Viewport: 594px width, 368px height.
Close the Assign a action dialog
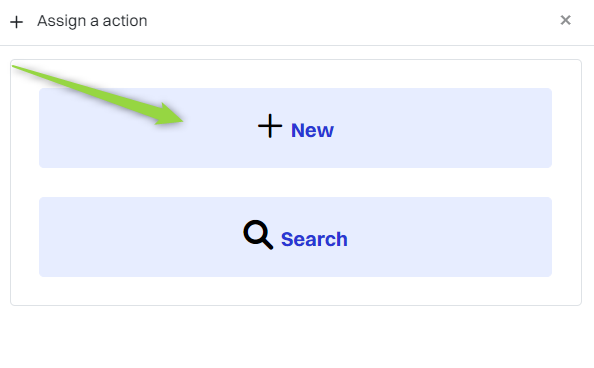click(565, 20)
